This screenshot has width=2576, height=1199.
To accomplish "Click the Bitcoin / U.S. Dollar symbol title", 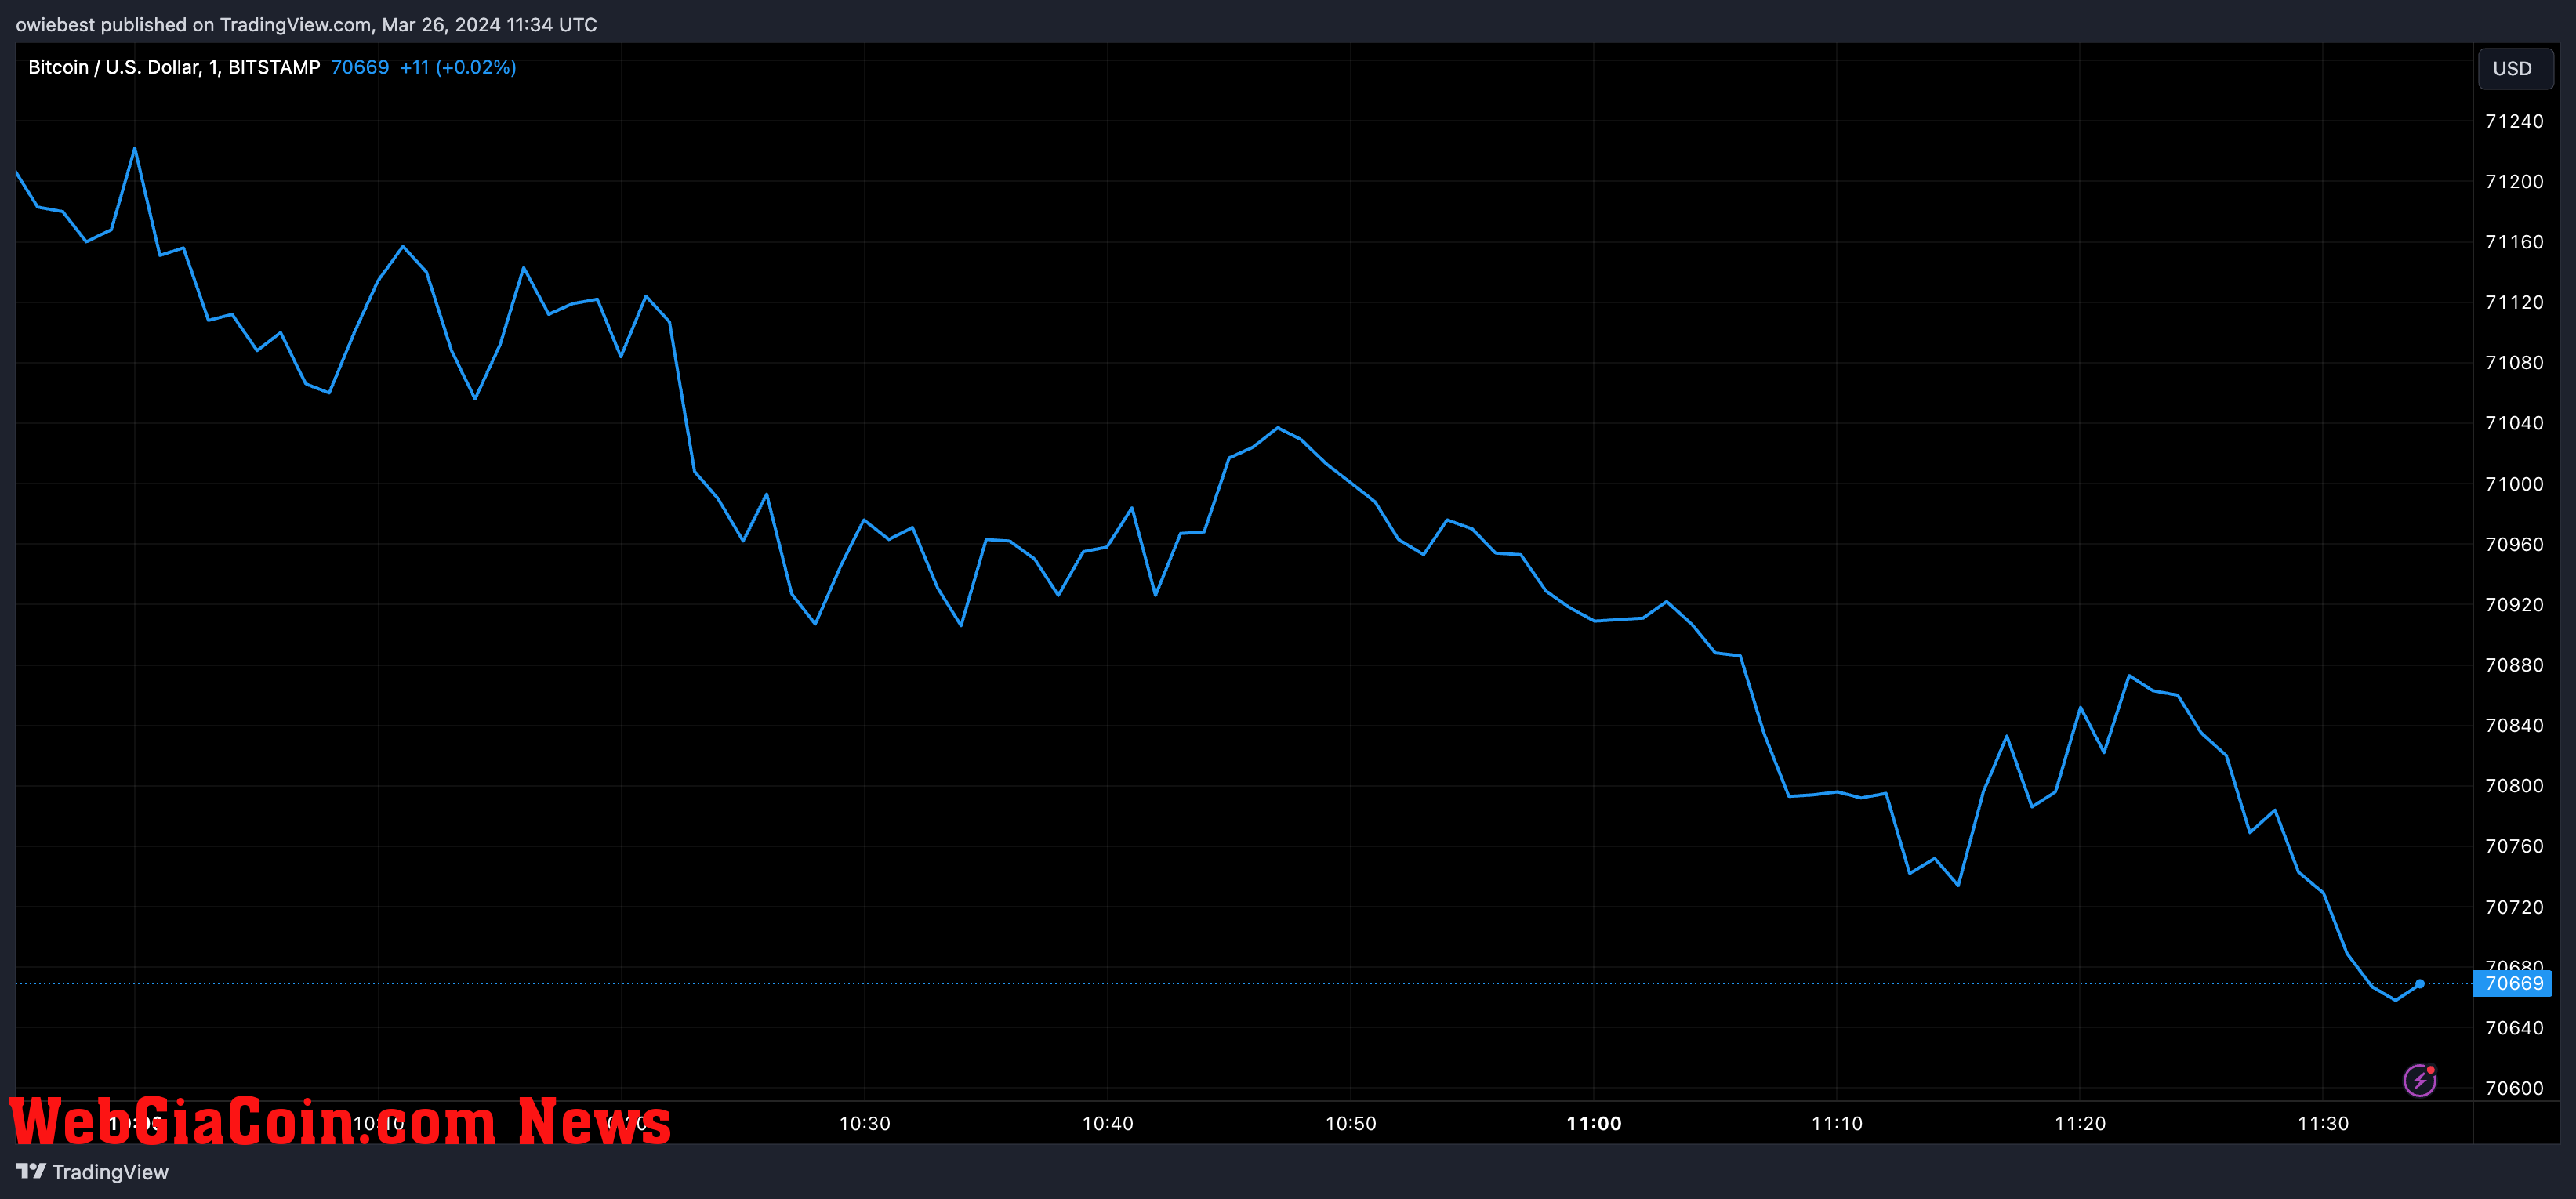I will pos(174,67).
